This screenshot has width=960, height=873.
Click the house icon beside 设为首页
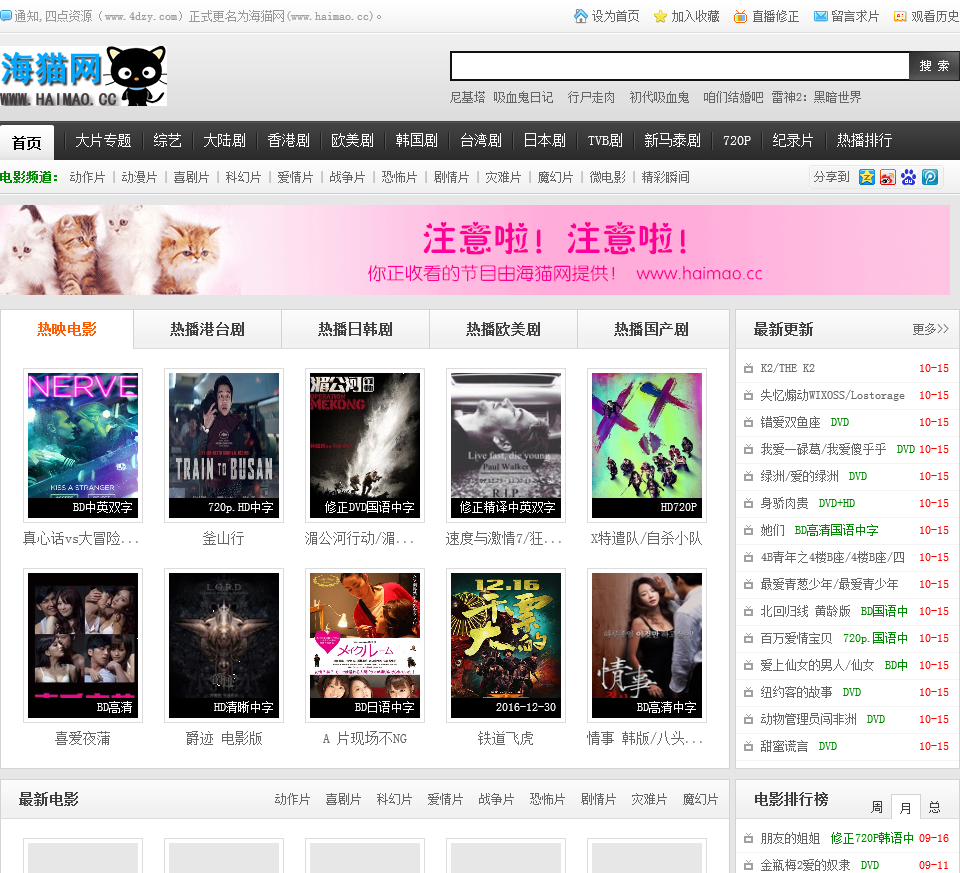pos(580,16)
